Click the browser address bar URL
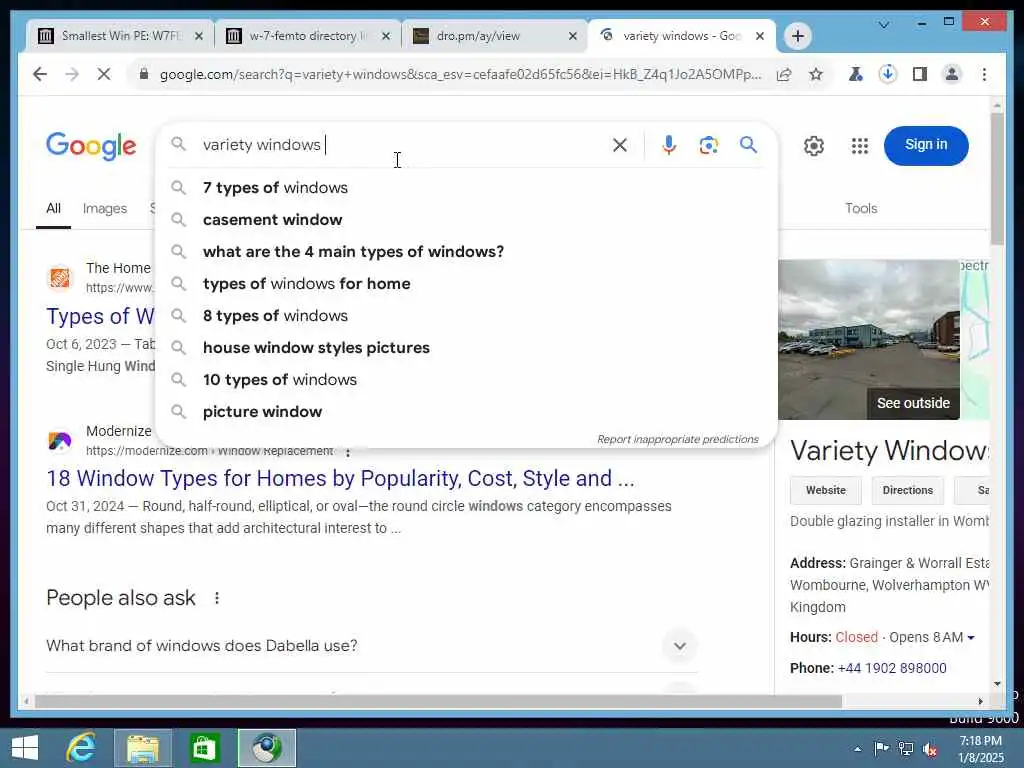1024x768 pixels. [x=460, y=74]
